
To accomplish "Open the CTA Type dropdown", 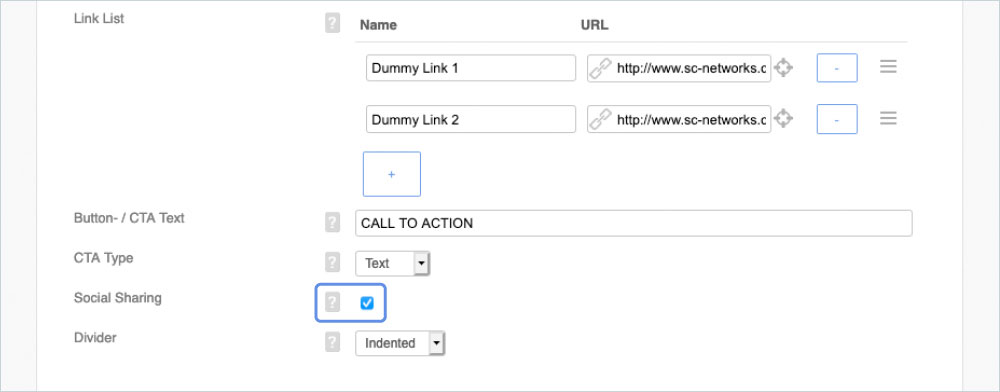I will tap(392, 263).
